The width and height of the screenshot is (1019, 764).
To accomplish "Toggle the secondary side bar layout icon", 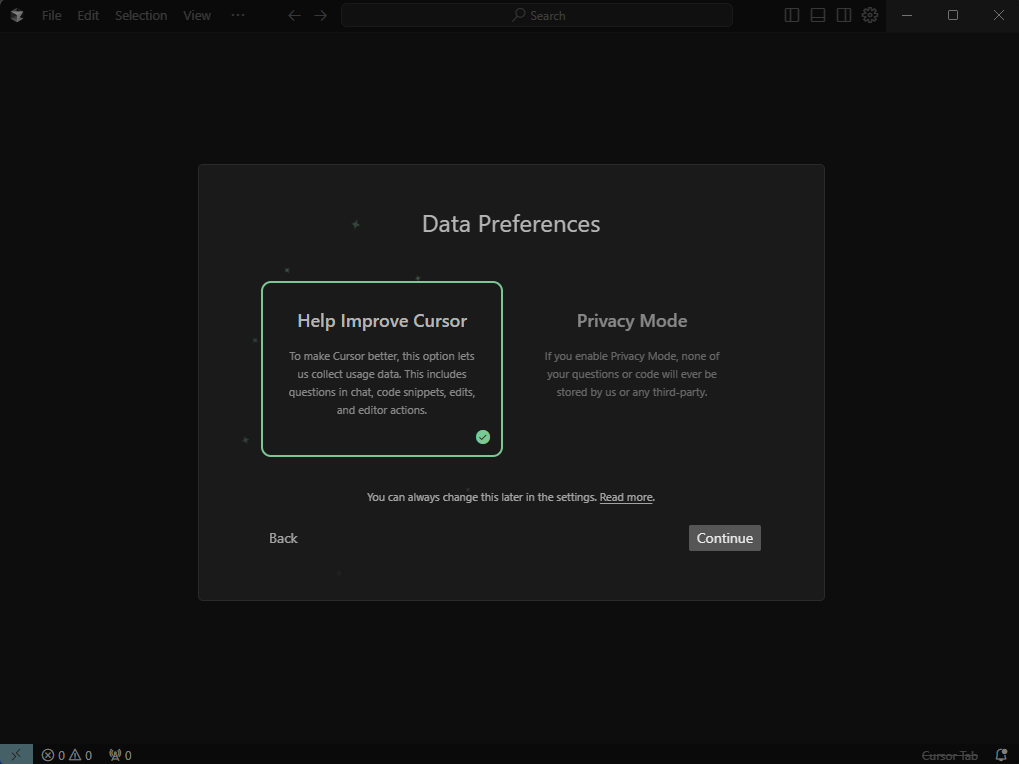I will pyautogui.click(x=844, y=15).
